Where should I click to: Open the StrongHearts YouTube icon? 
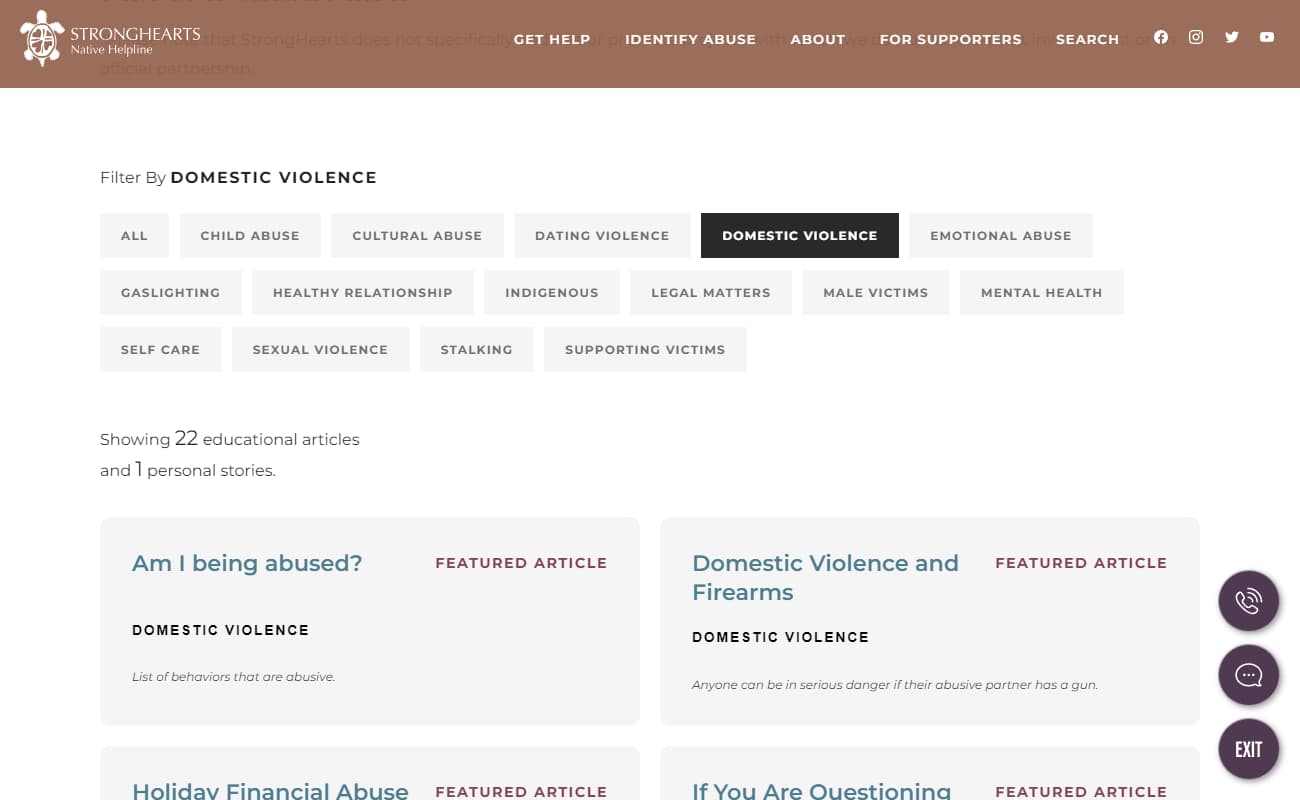(x=1267, y=37)
